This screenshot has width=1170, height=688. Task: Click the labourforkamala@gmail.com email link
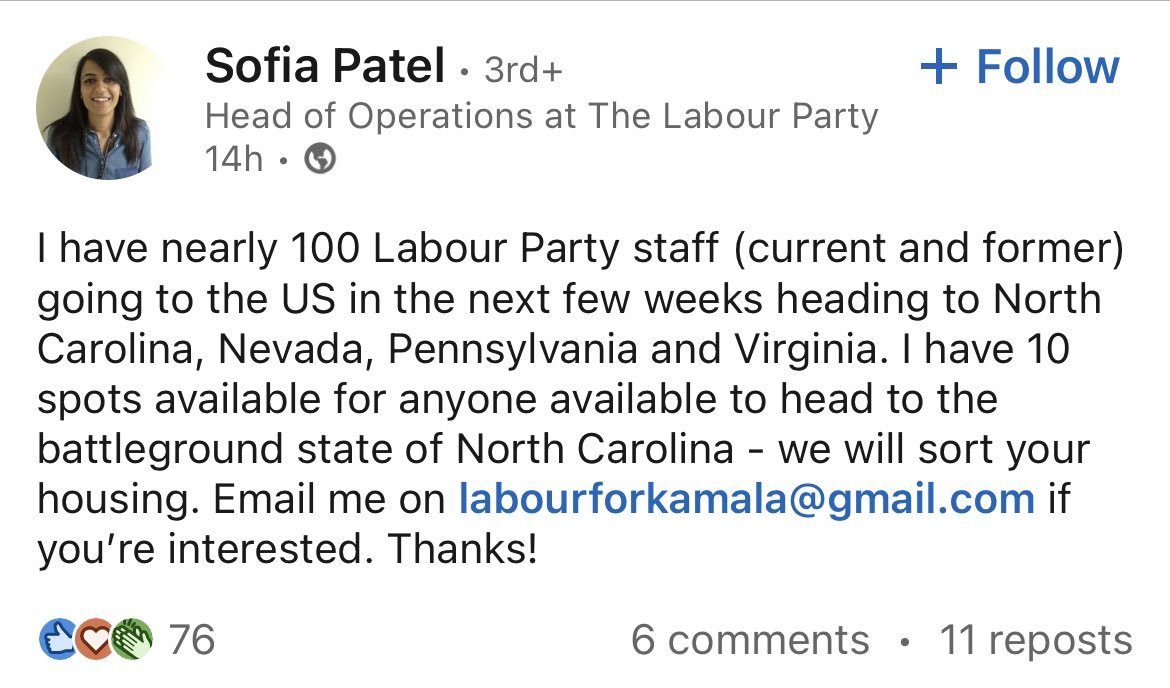coord(746,498)
